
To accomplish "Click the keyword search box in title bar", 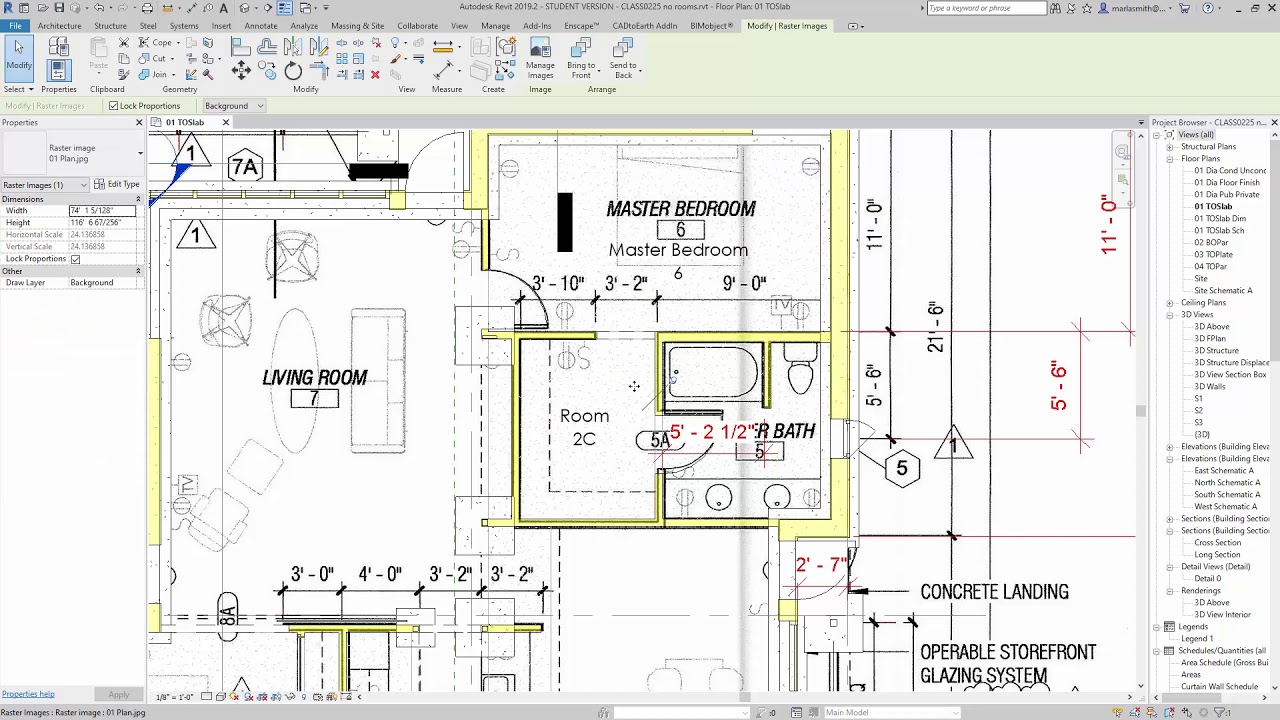I will point(986,8).
